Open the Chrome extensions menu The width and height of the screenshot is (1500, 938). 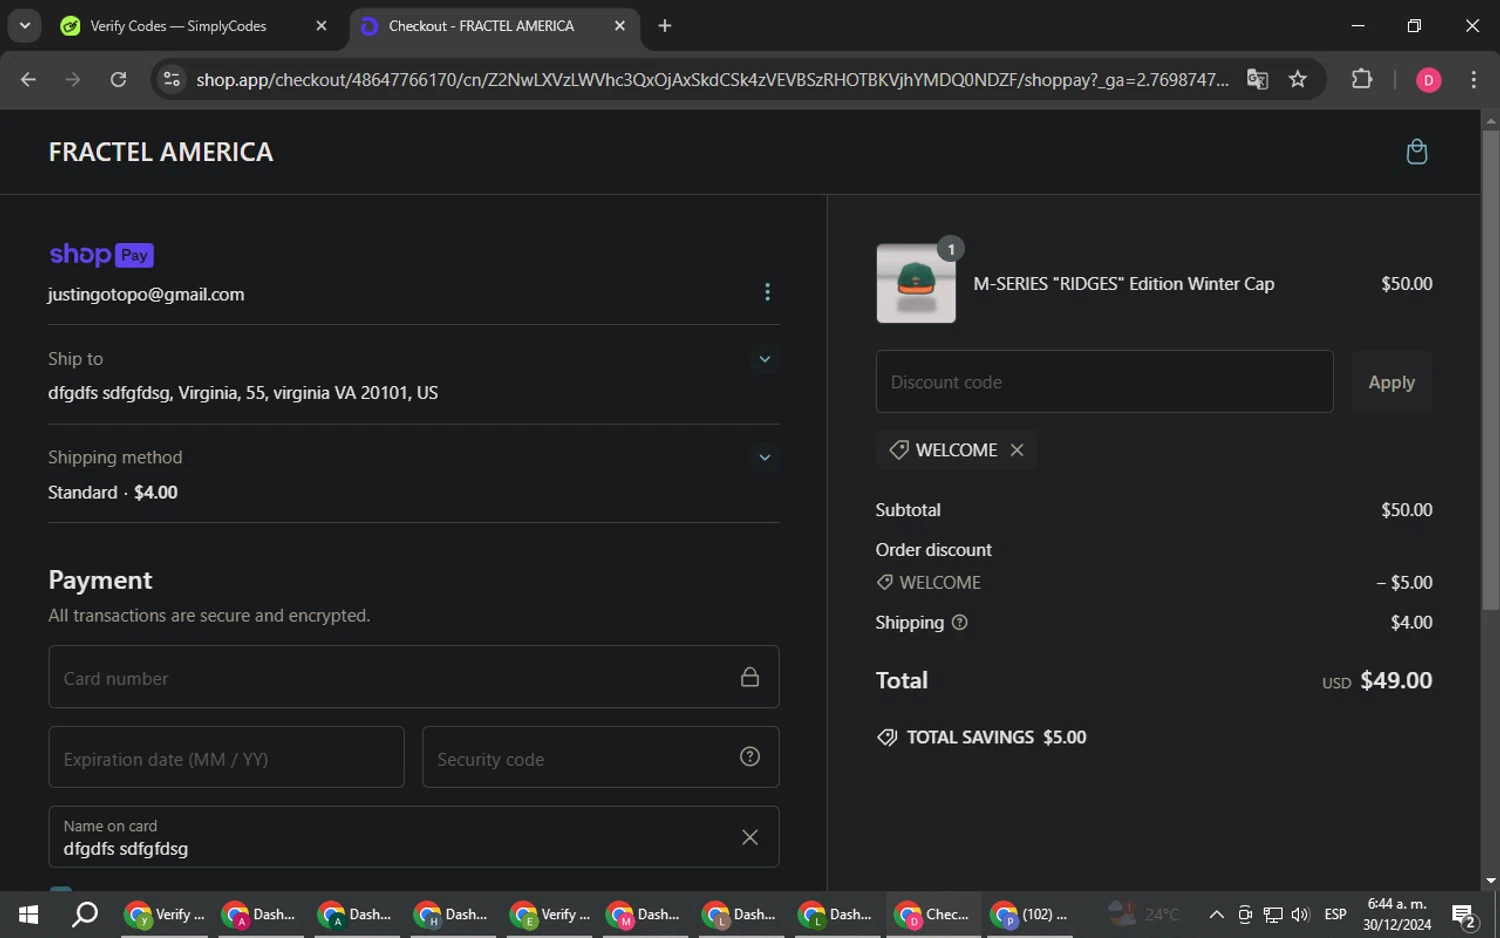[1362, 79]
